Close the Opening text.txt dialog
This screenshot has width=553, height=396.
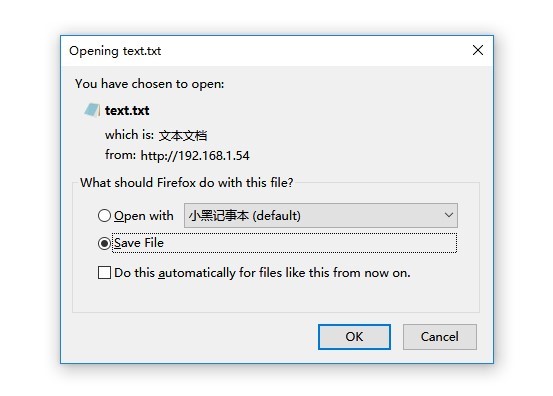[x=478, y=50]
